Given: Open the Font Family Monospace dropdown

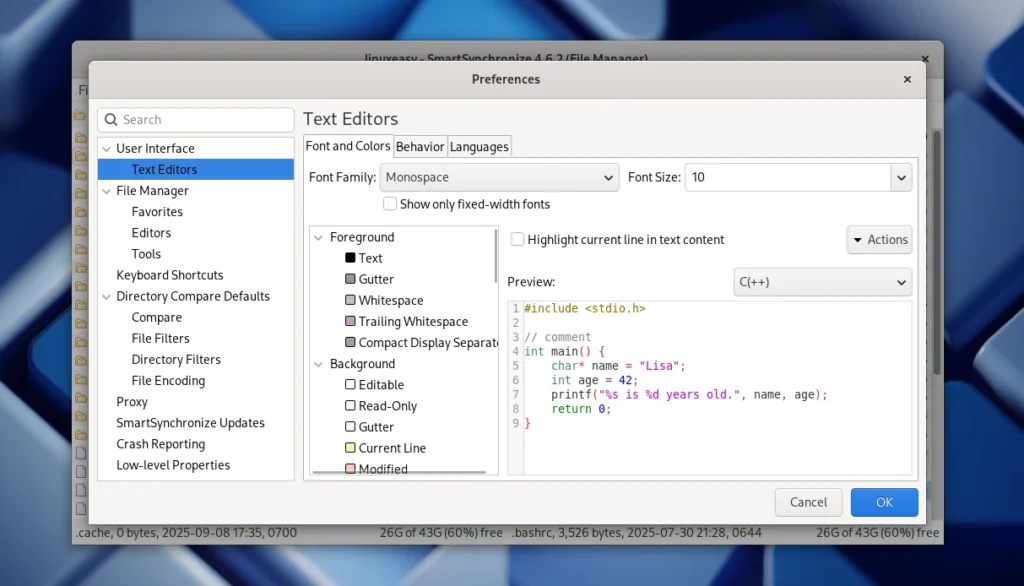Looking at the screenshot, I should [x=500, y=178].
